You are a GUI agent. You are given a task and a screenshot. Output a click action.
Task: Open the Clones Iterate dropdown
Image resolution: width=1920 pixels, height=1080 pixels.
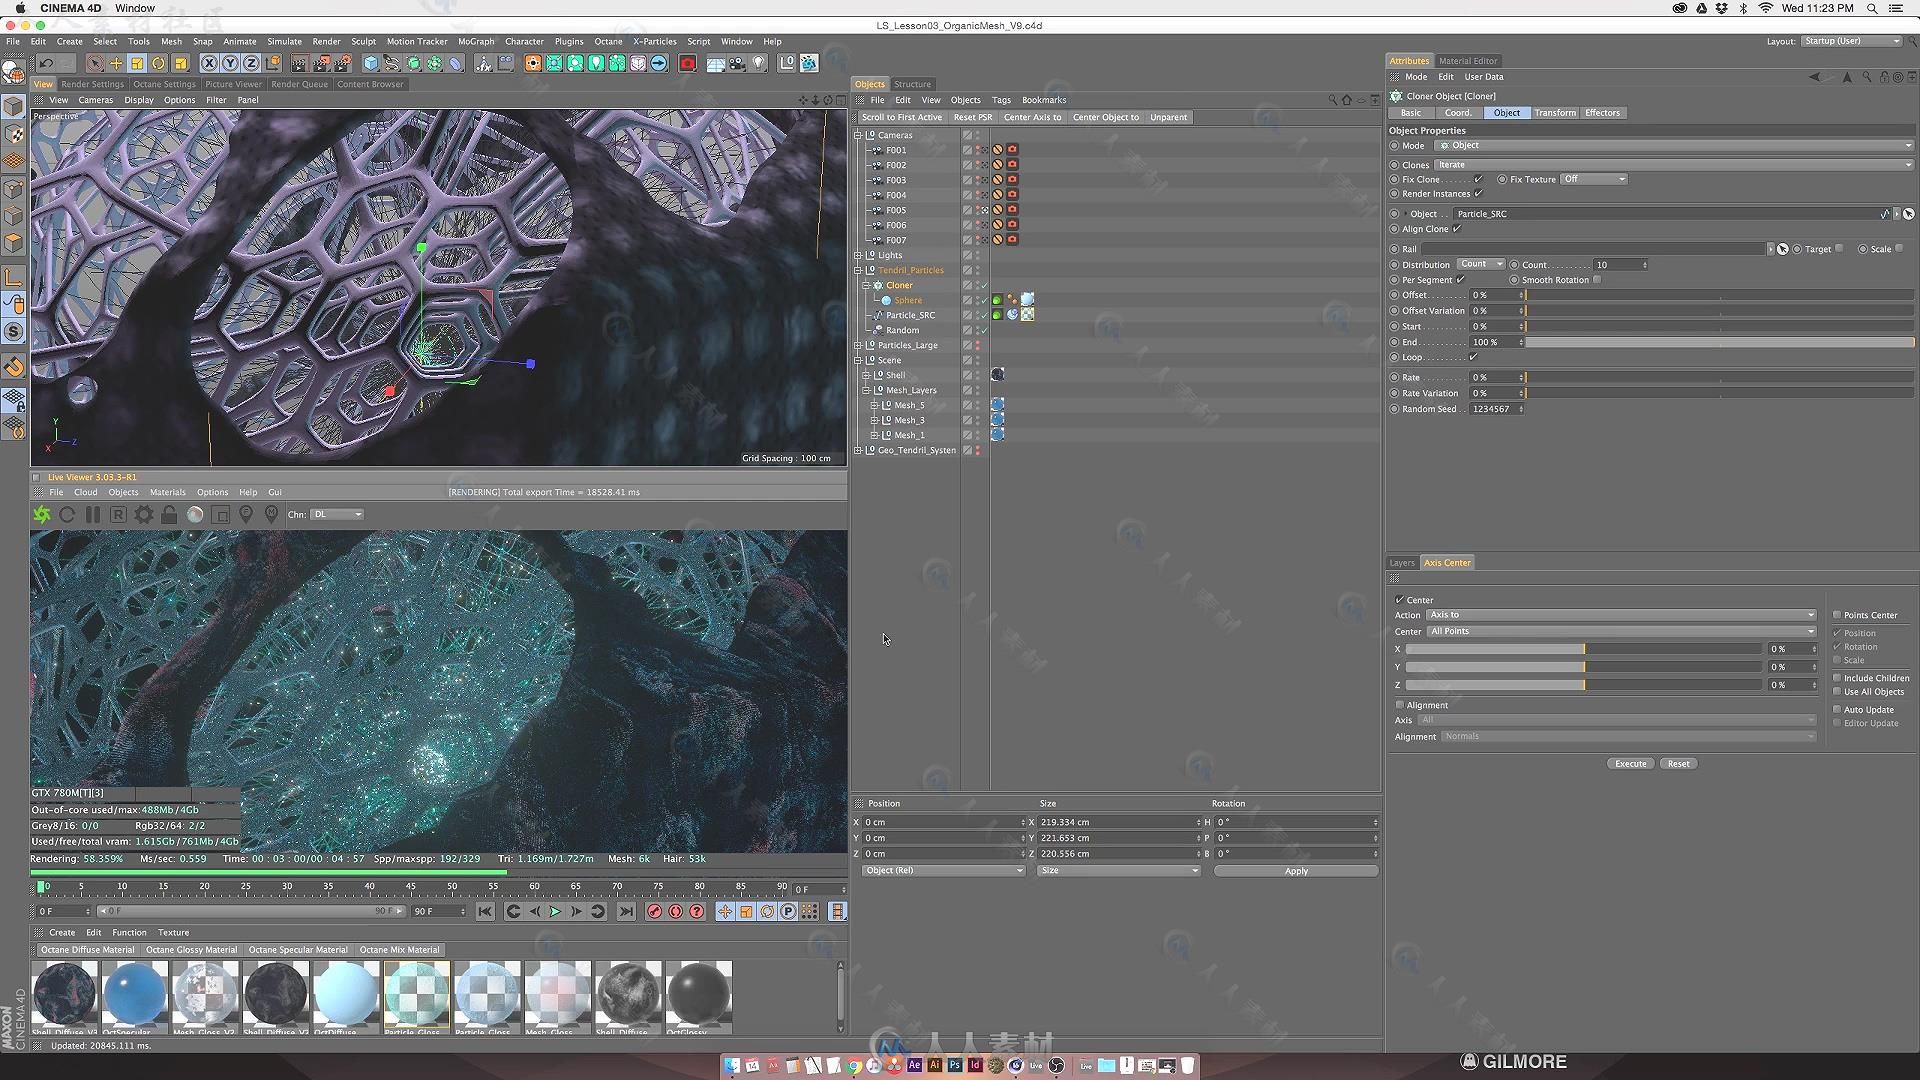1675,165
